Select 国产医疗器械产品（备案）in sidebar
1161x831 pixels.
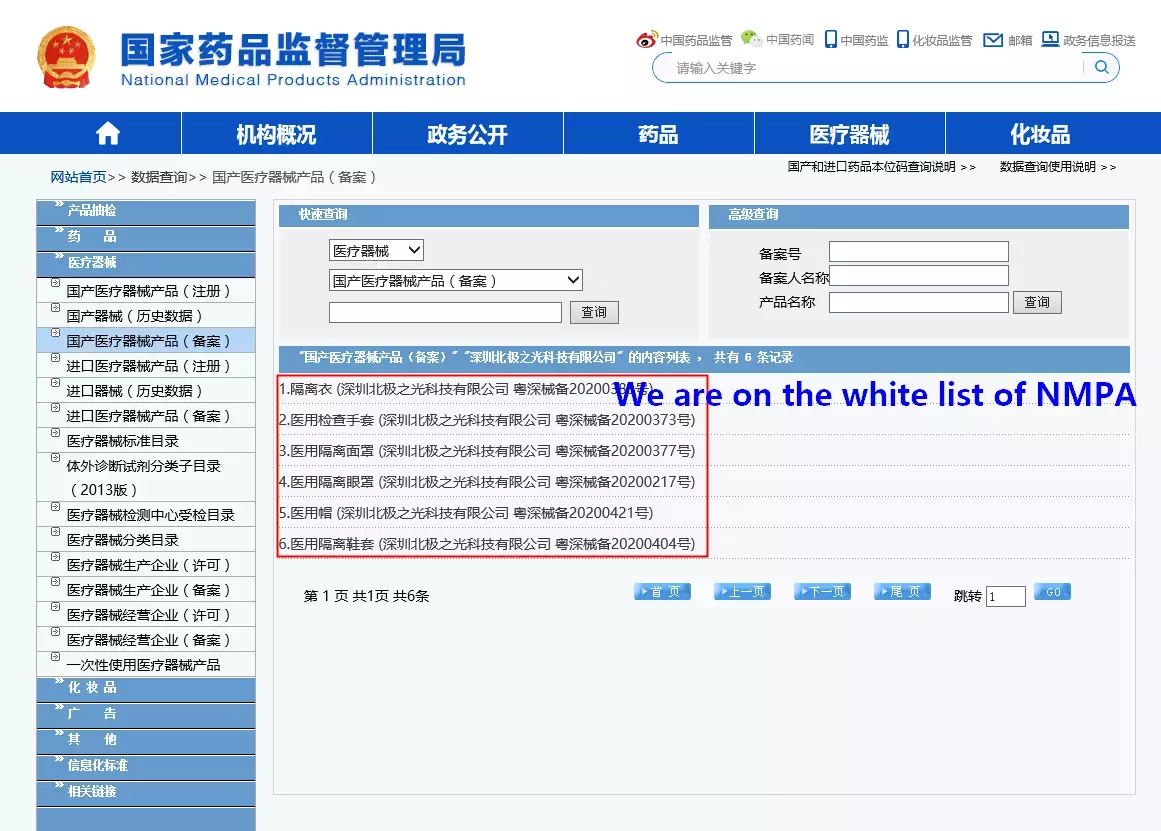148,341
